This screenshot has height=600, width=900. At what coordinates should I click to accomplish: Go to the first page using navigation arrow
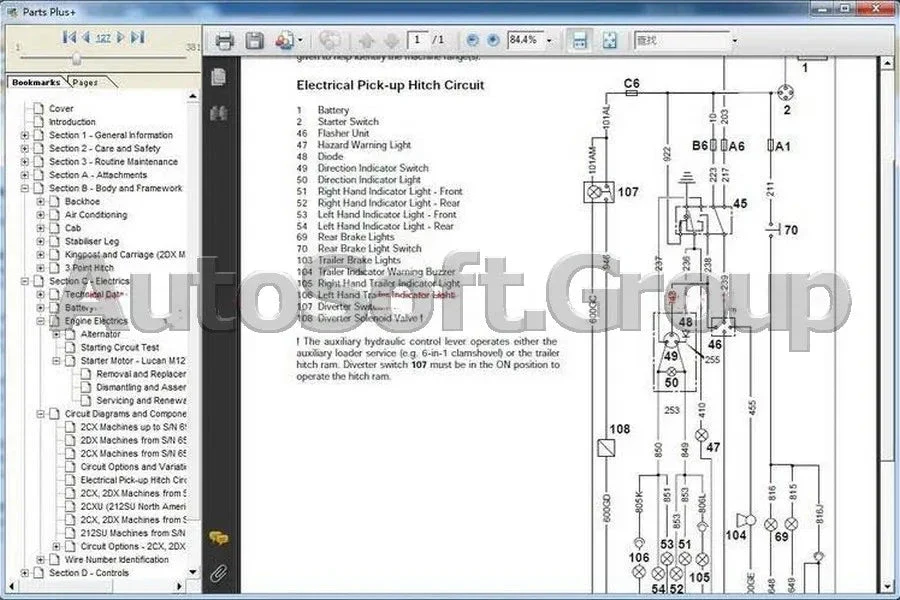pos(69,38)
